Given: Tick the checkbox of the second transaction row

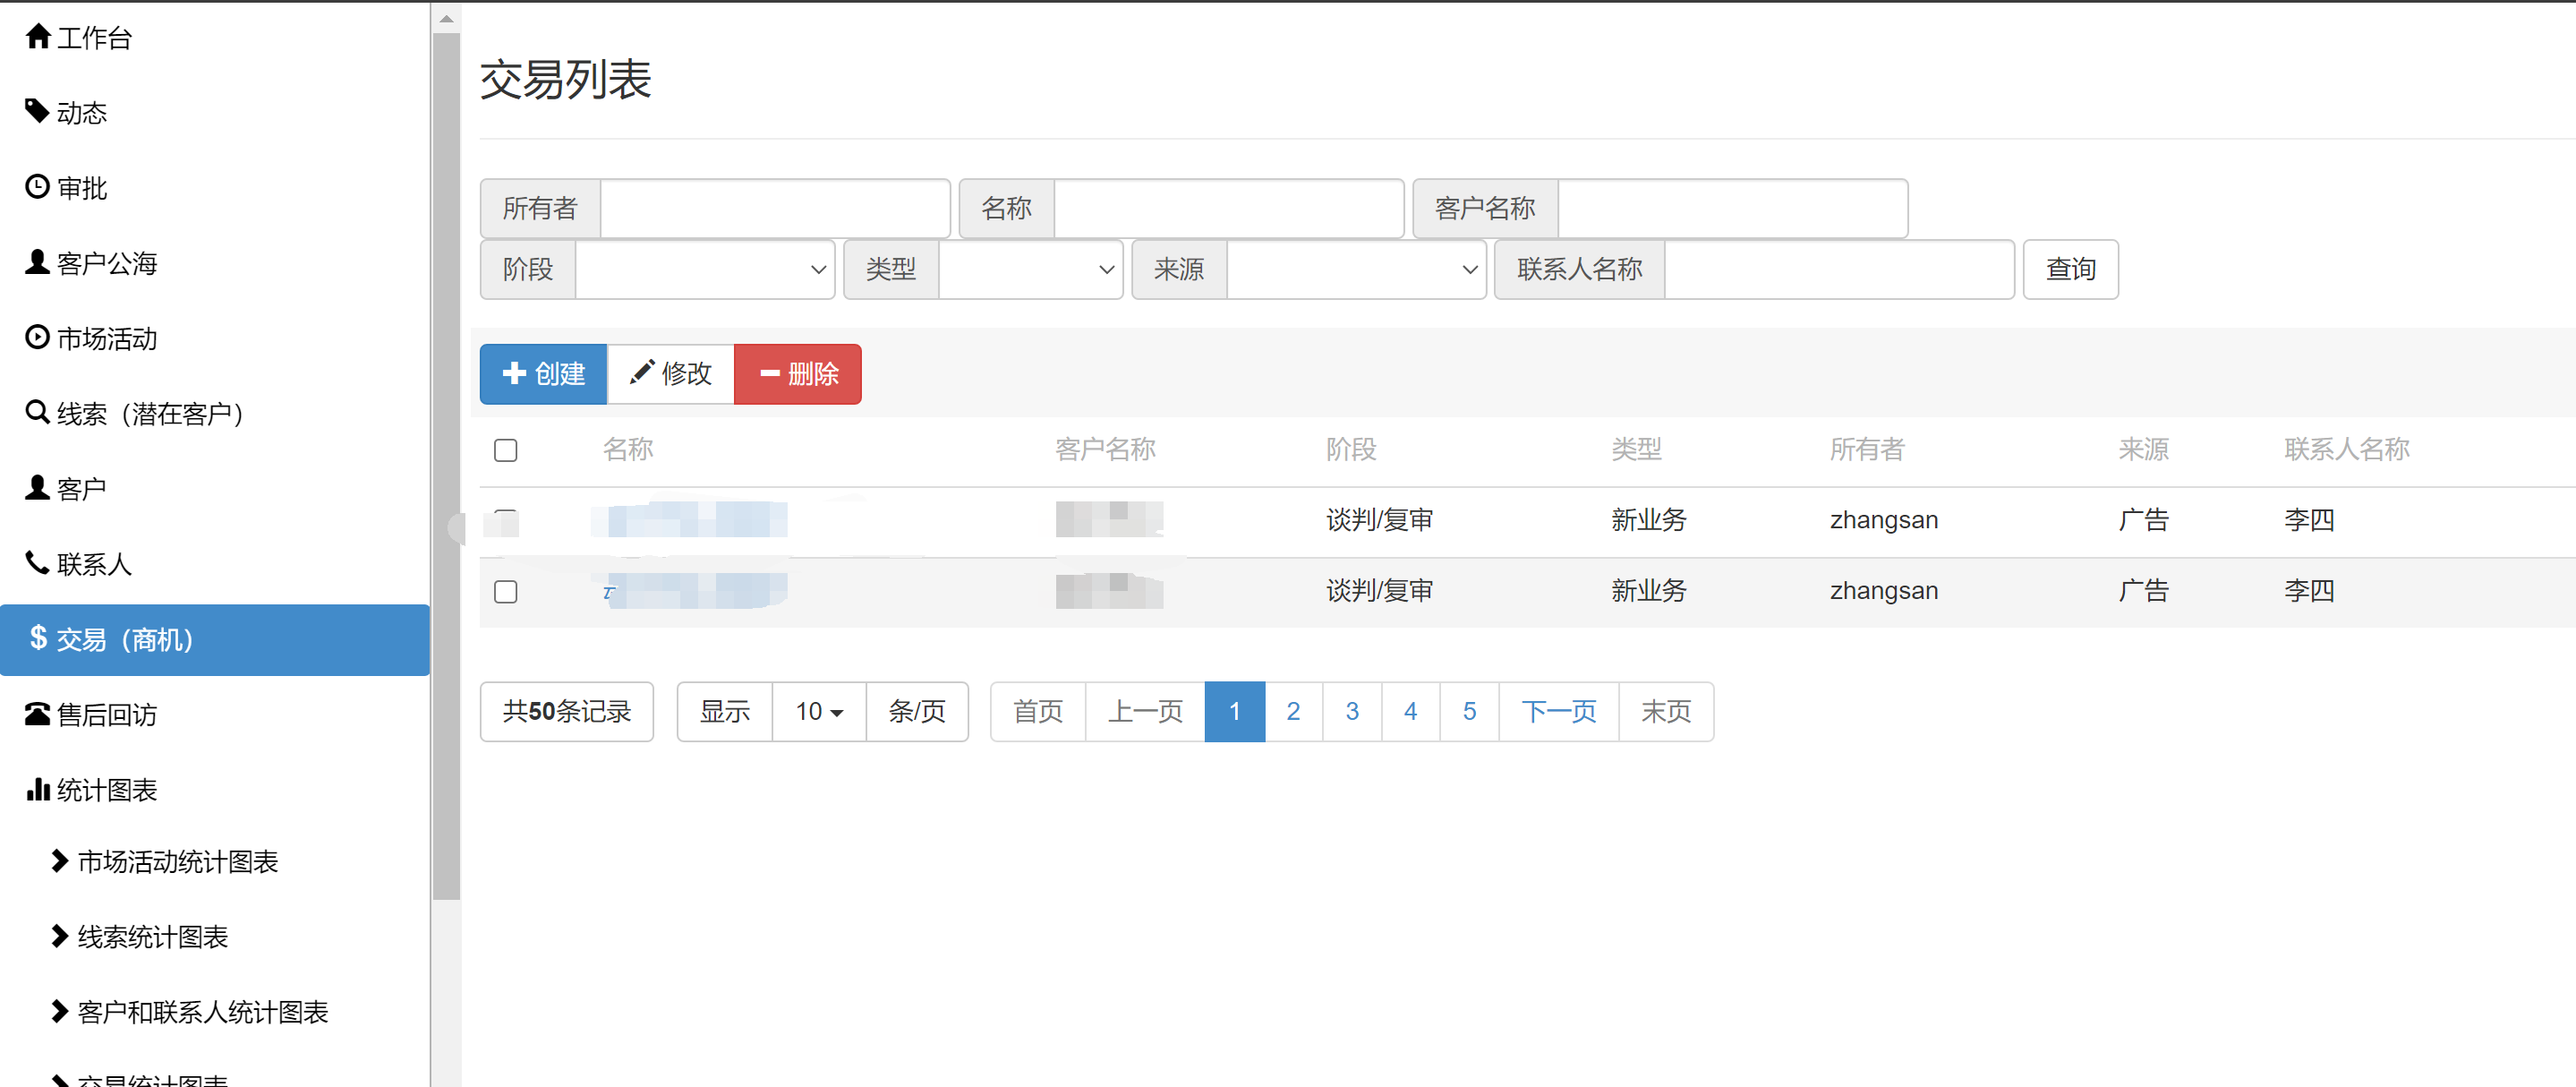Looking at the screenshot, I should pyautogui.click(x=506, y=592).
